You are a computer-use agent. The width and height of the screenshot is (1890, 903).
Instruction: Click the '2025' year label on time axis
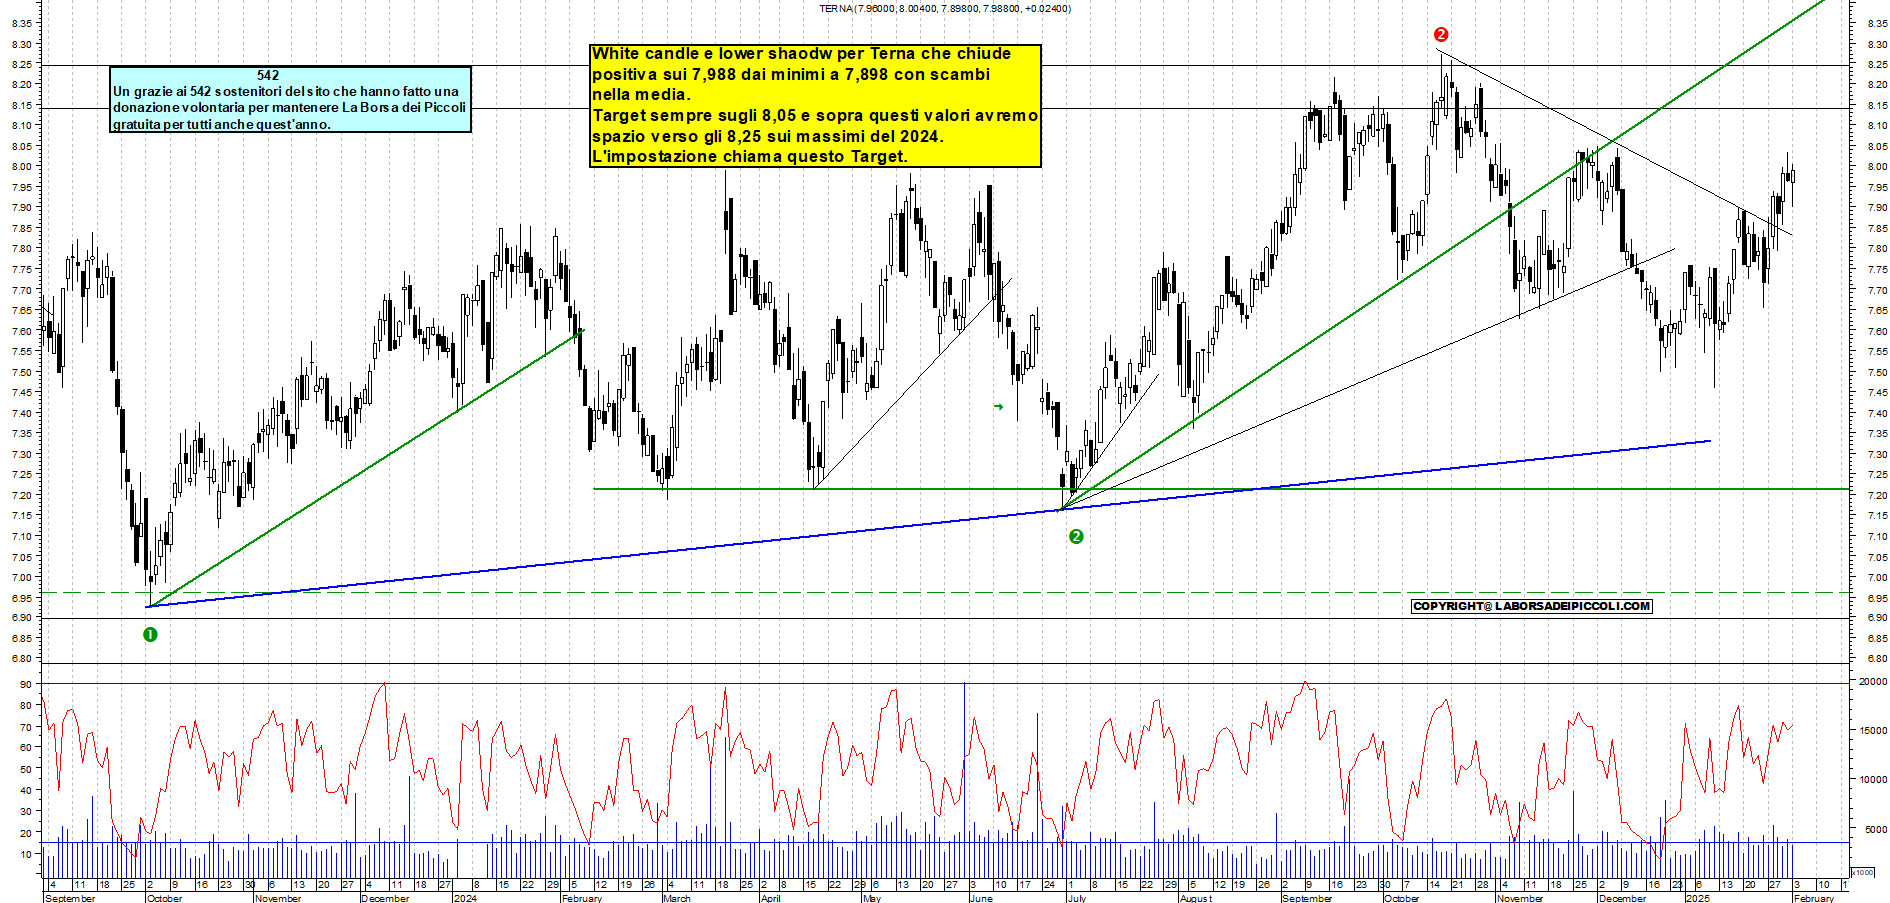(1698, 898)
